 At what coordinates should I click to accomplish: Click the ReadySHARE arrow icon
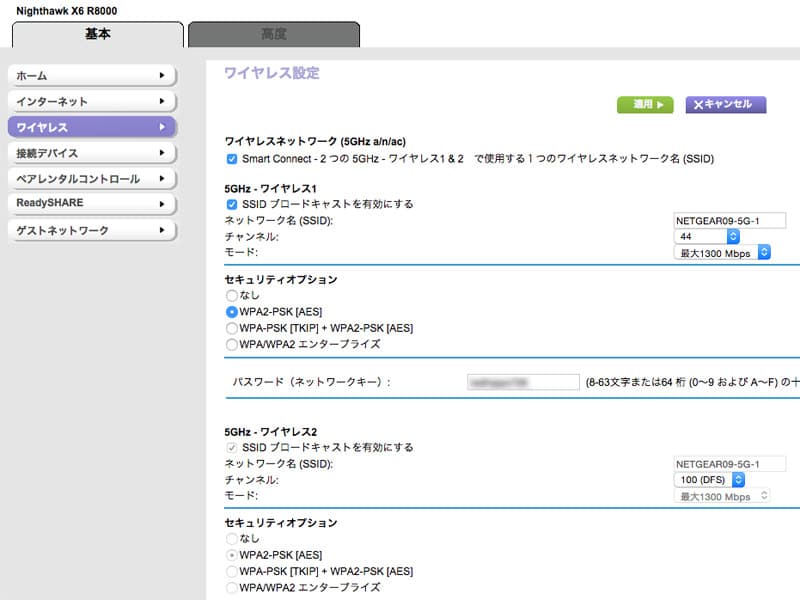pos(161,204)
